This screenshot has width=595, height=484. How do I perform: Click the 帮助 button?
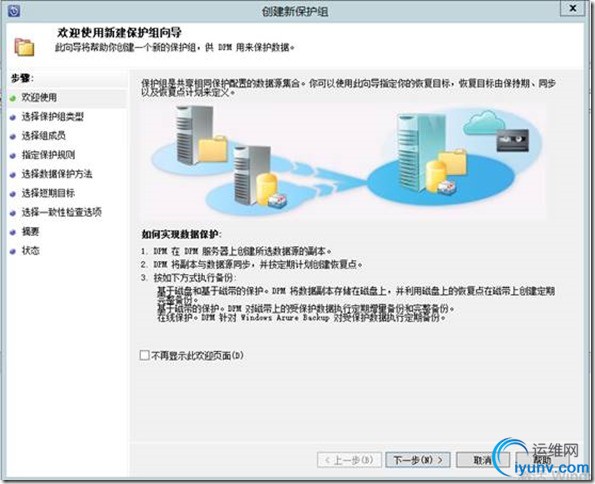tap(542, 460)
